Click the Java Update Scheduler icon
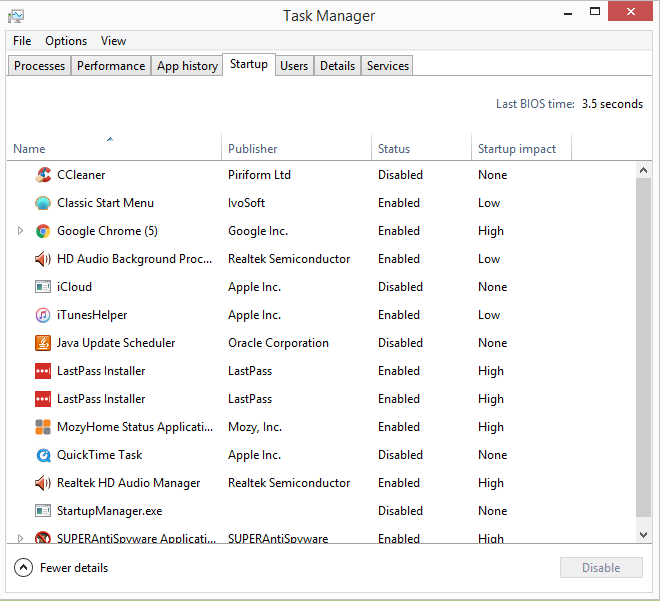660x601 pixels. (43, 343)
